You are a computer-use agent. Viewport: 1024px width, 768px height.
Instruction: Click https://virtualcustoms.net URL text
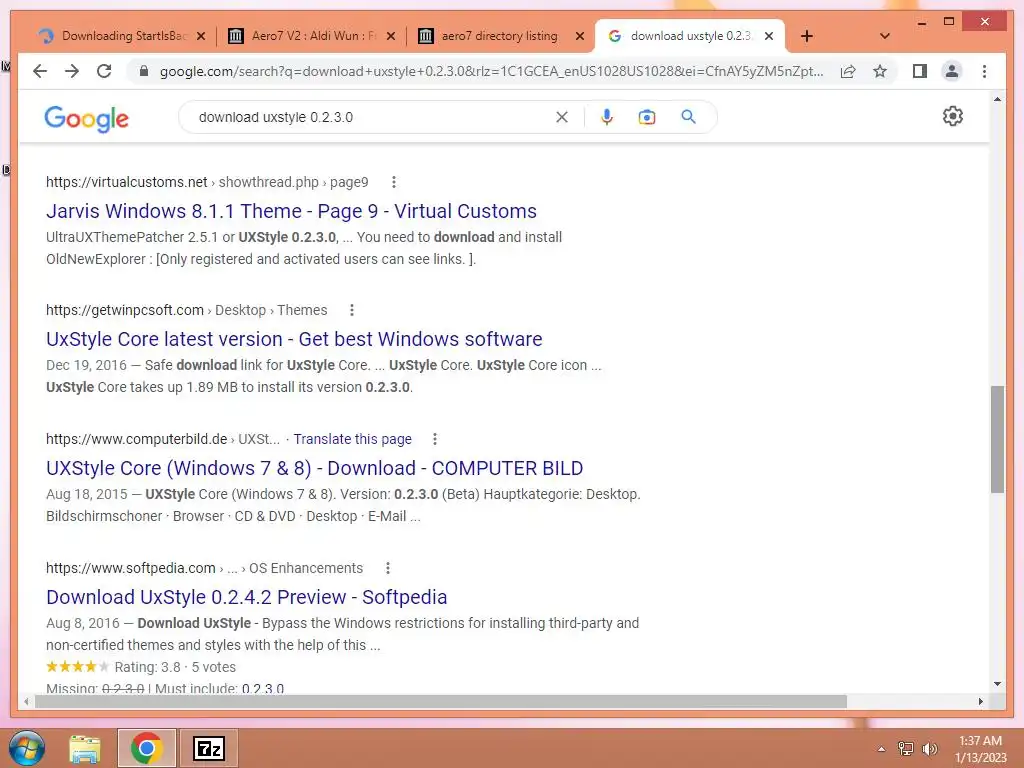tap(127, 182)
